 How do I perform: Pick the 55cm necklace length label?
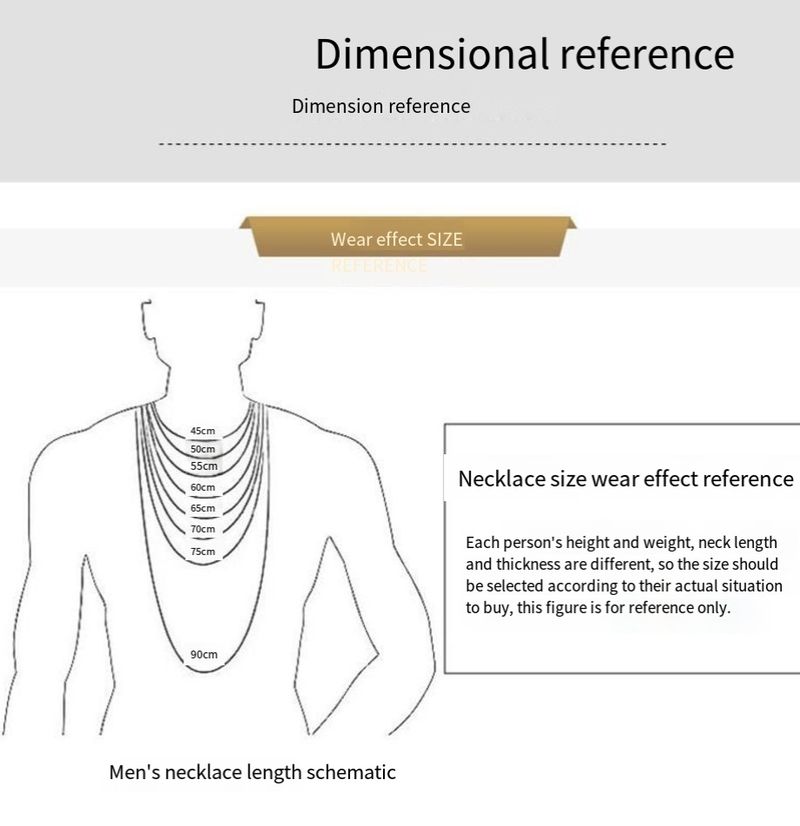pos(203,466)
